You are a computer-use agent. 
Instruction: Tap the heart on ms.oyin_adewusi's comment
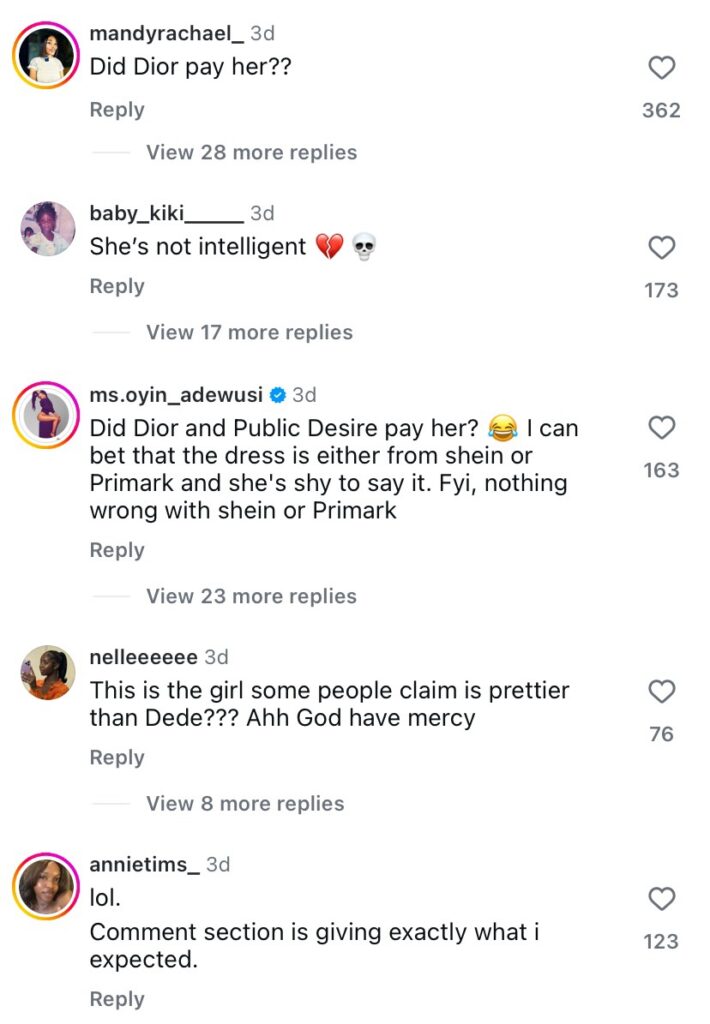(662, 428)
